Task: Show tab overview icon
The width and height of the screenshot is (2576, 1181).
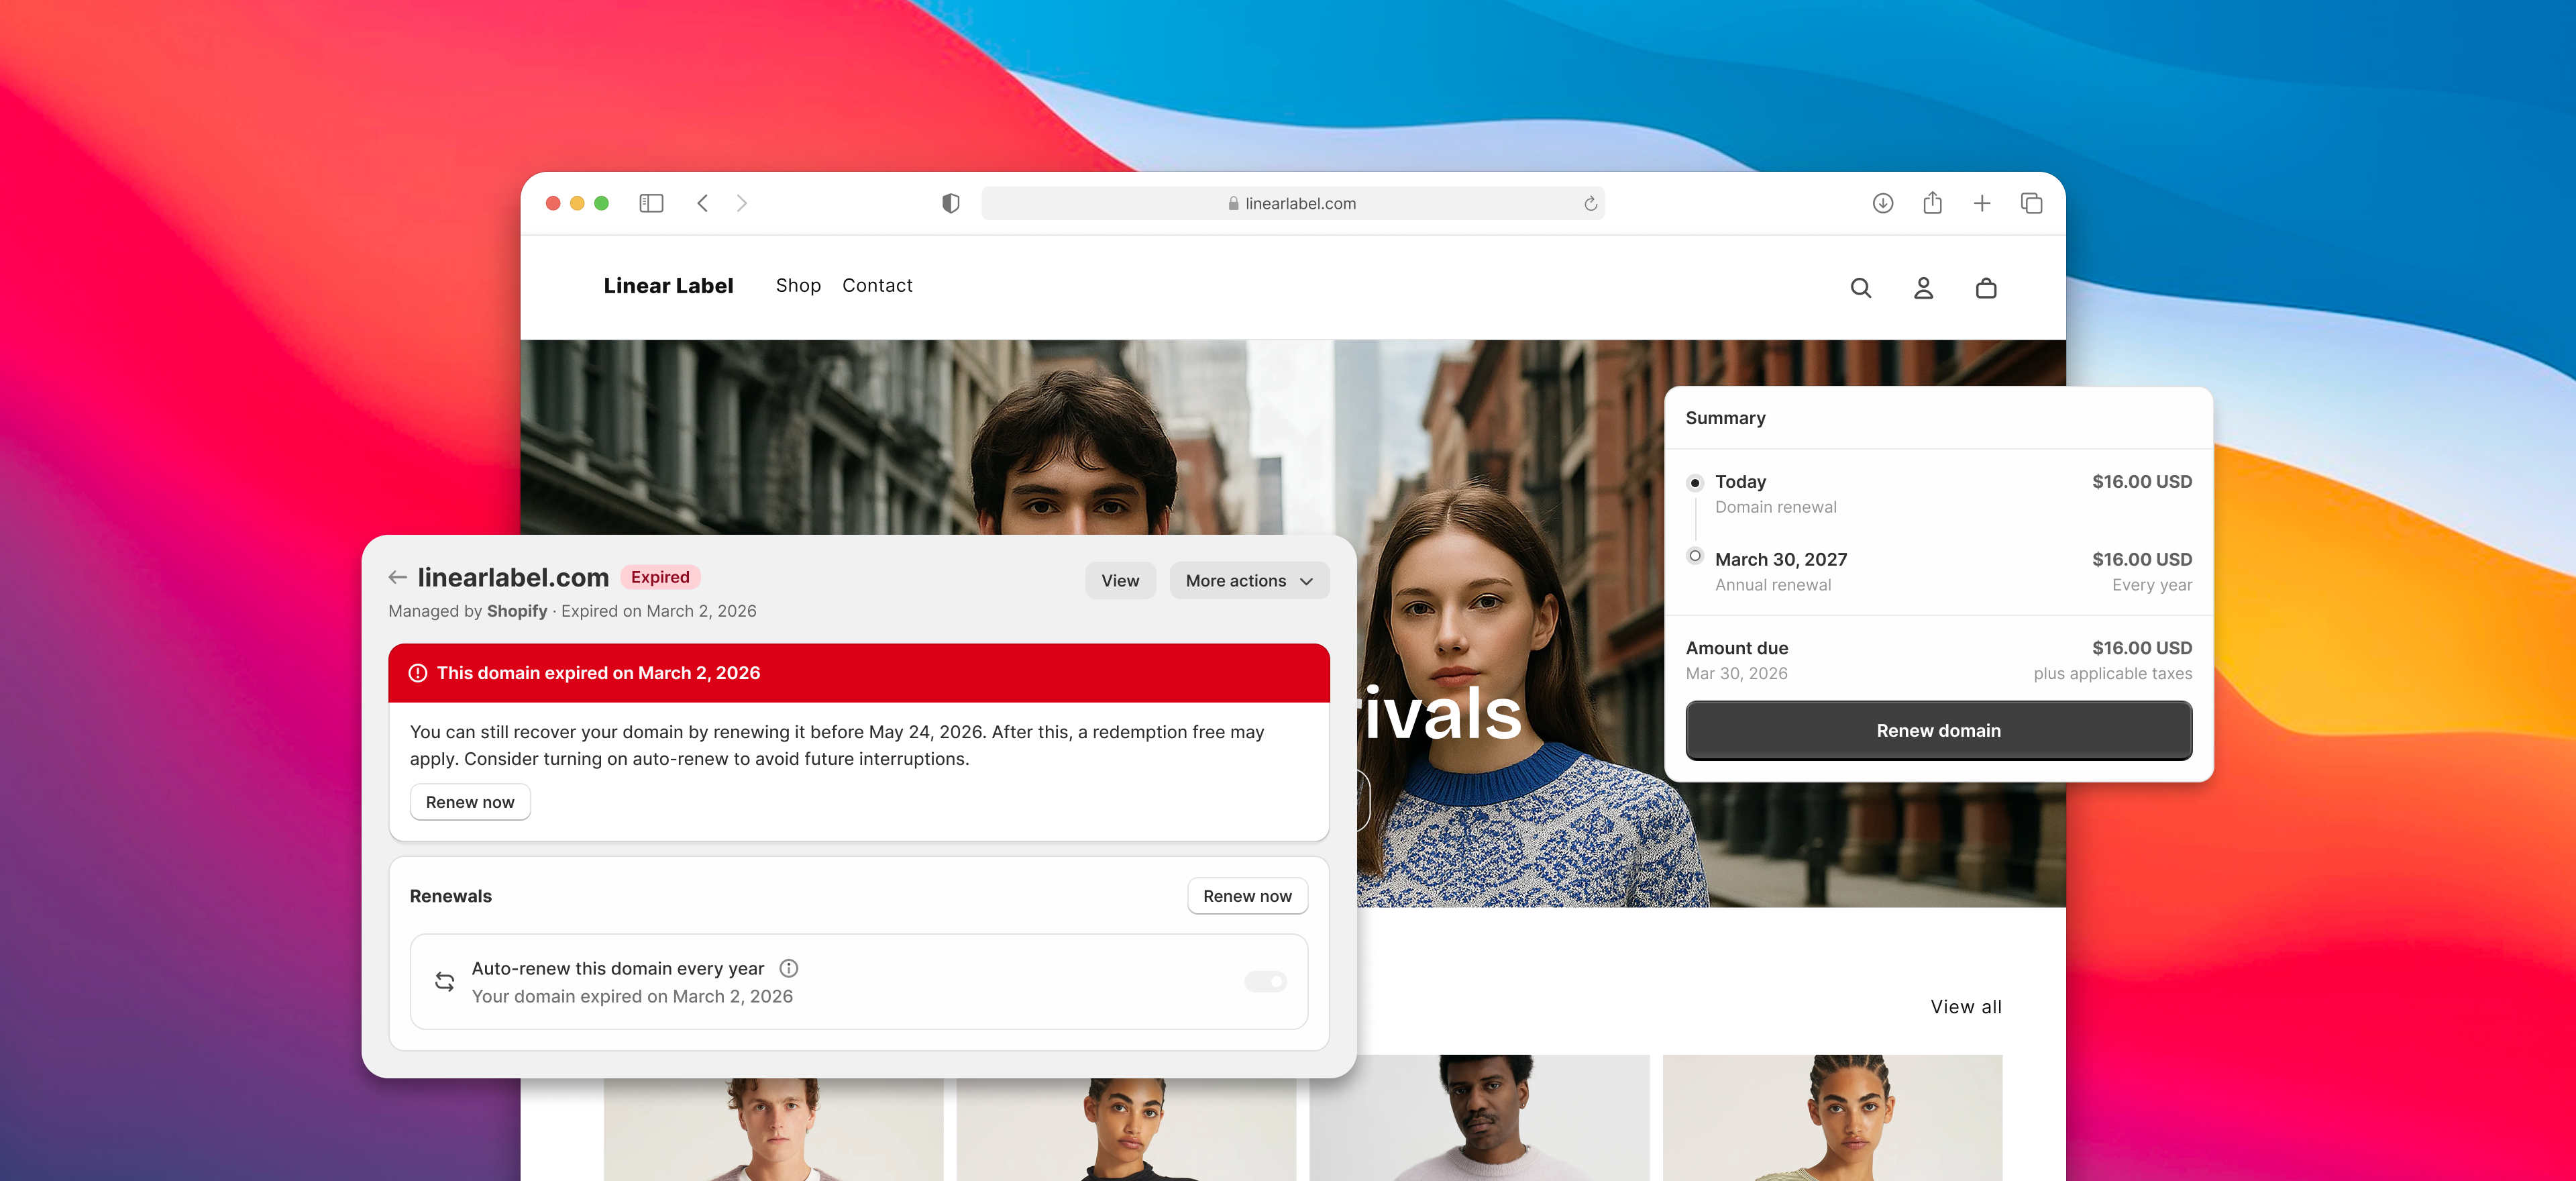Action: point(2031,203)
